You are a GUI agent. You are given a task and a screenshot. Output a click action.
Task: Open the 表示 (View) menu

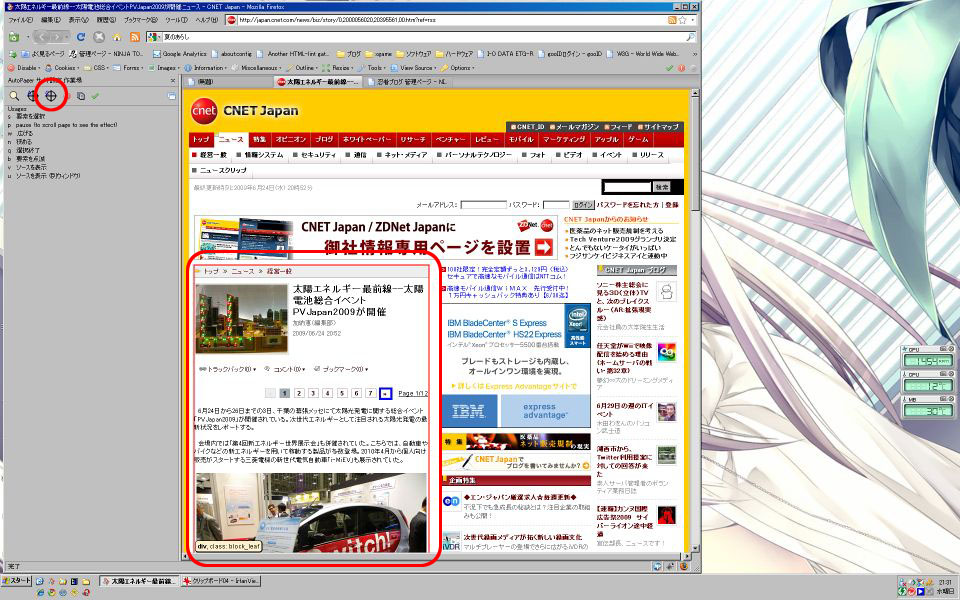point(78,20)
